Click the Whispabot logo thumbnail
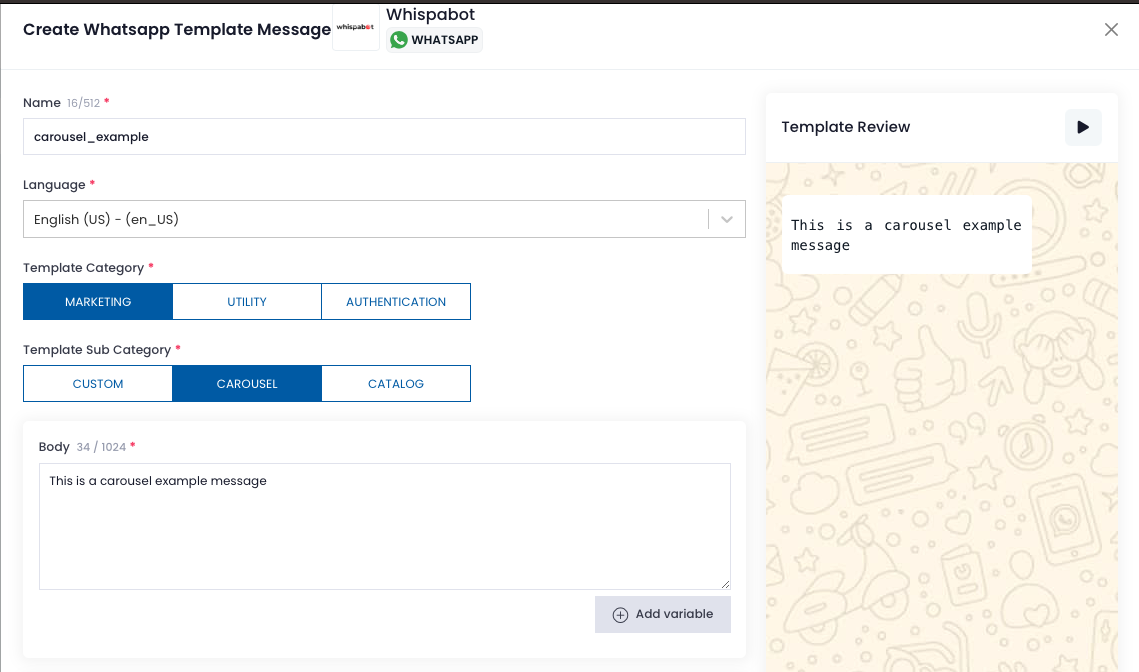The height and width of the screenshot is (672, 1139). pos(355,28)
